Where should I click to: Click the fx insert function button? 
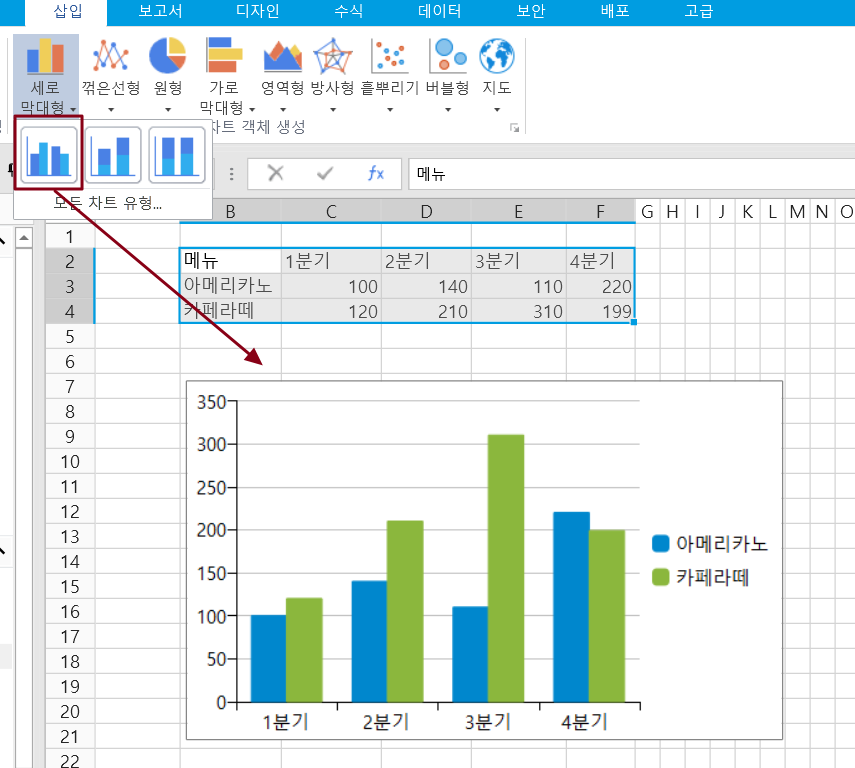(375, 173)
